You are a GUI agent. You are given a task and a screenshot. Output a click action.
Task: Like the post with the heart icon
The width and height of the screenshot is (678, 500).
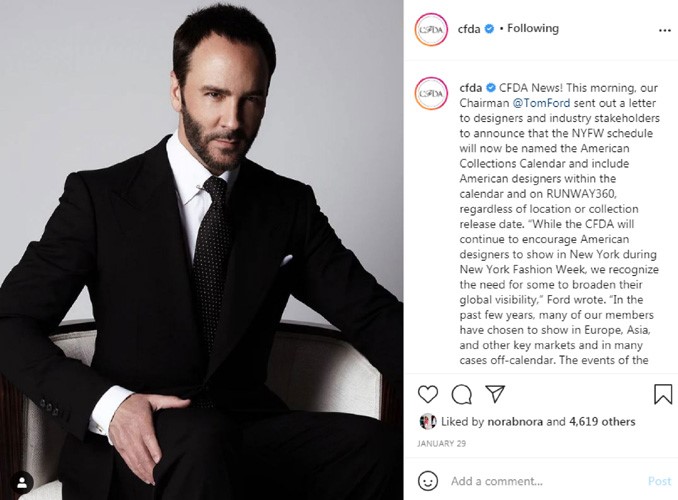[x=428, y=394]
